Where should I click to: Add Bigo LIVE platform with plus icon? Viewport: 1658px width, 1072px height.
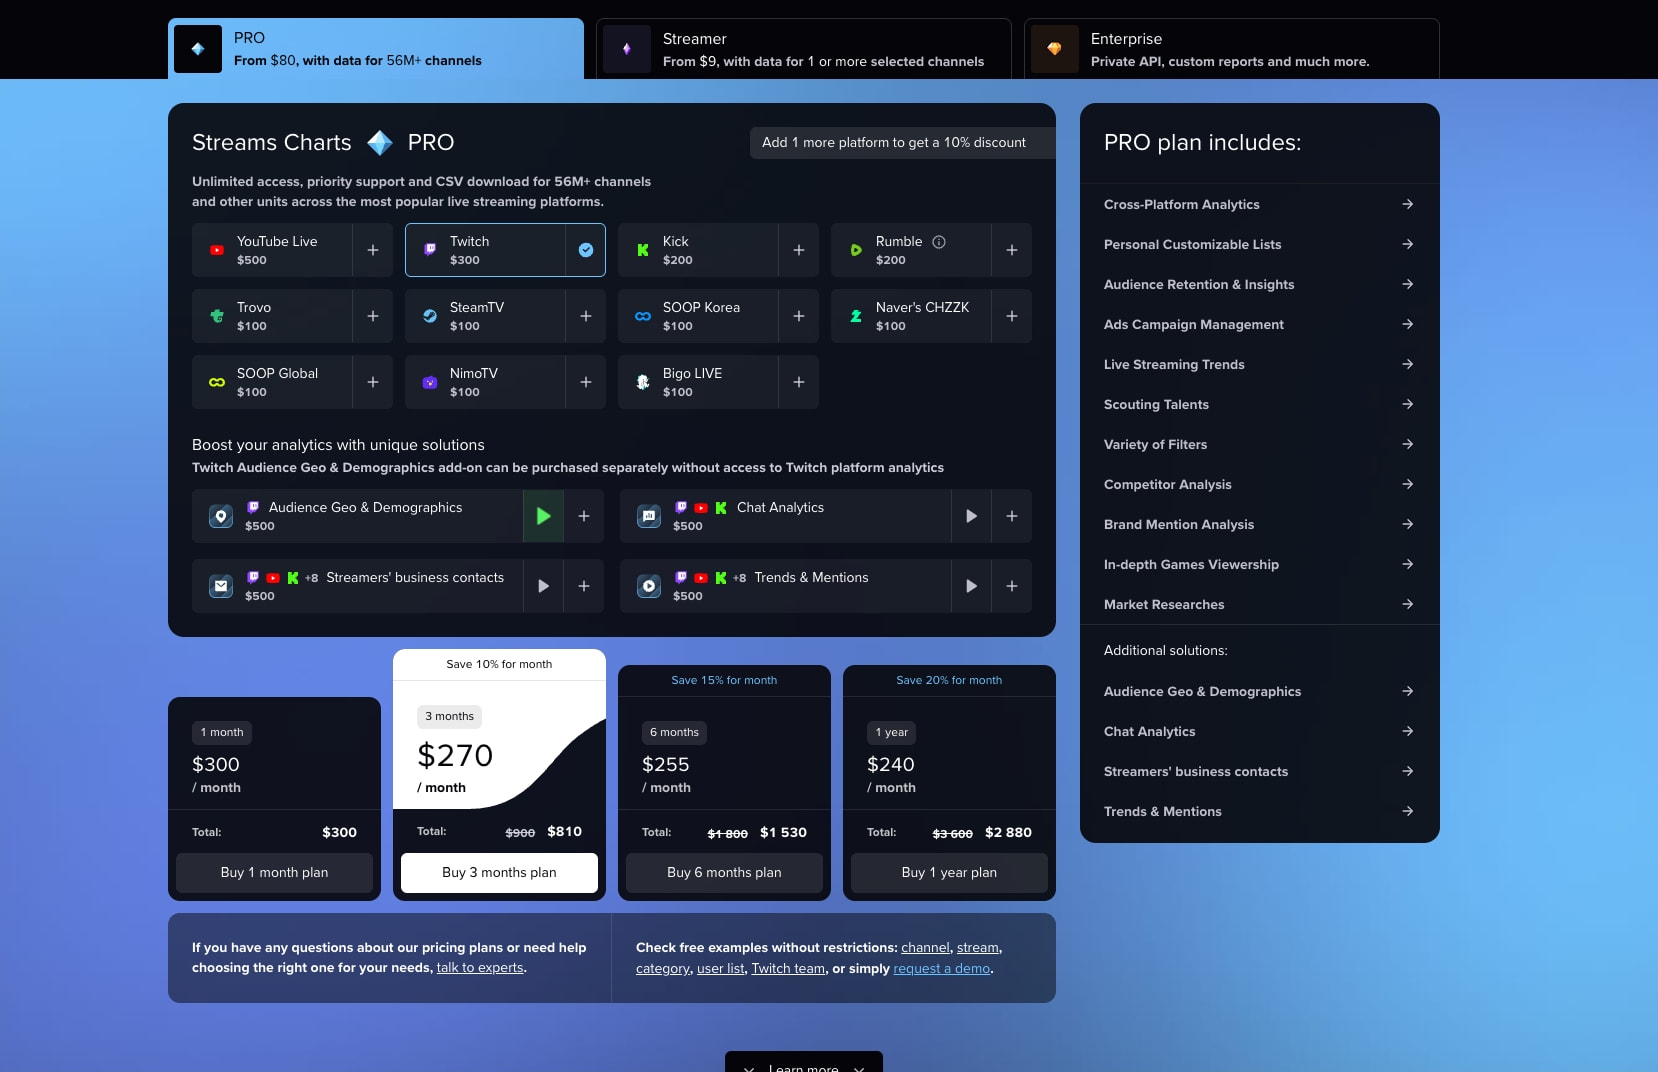799,382
